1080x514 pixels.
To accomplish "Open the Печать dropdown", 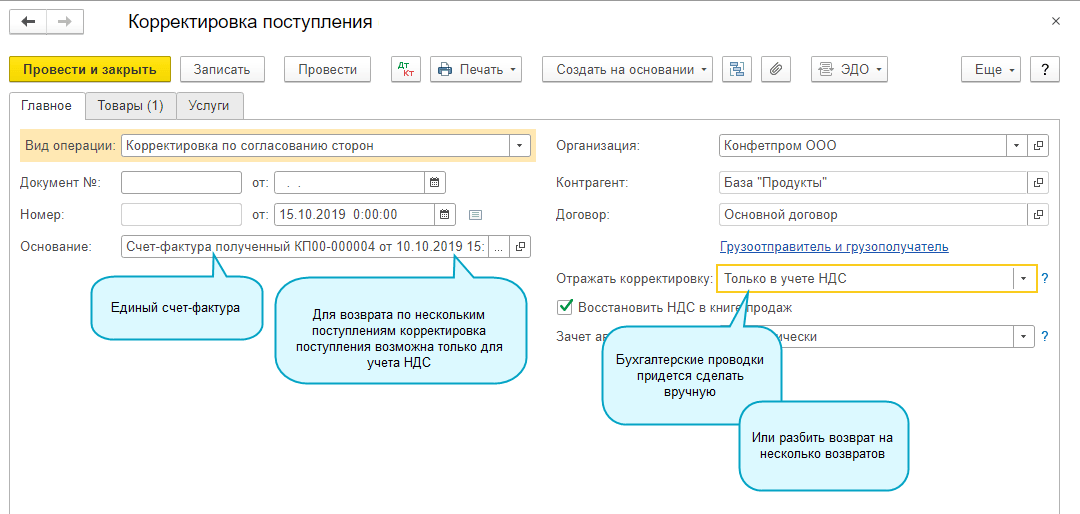I will coord(476,69).
